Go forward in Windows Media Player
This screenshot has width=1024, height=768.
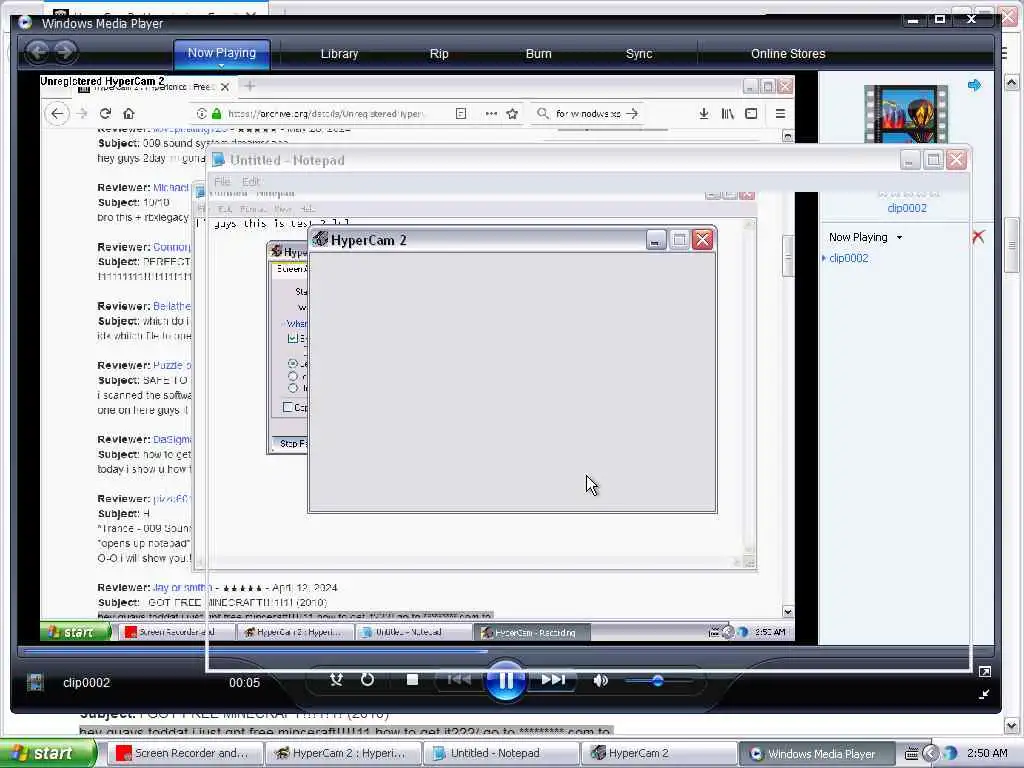[x=65, y=52]
